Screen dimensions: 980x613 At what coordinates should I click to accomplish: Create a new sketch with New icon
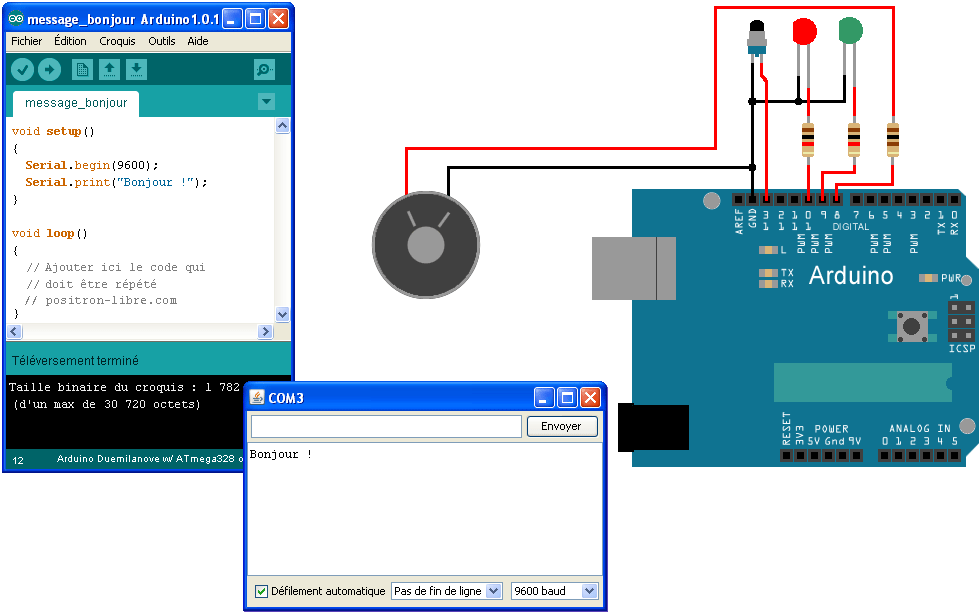(82, 69)
